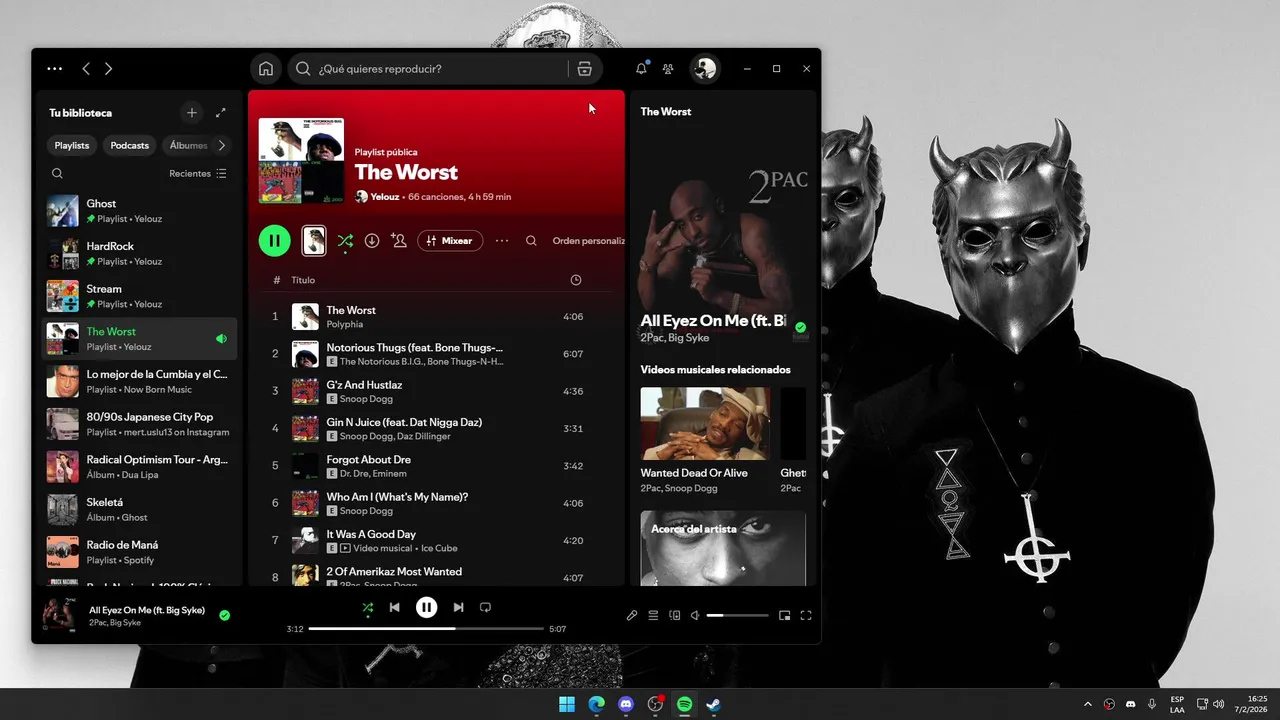Open the lyrics microphone icon

tap(632, 615)
